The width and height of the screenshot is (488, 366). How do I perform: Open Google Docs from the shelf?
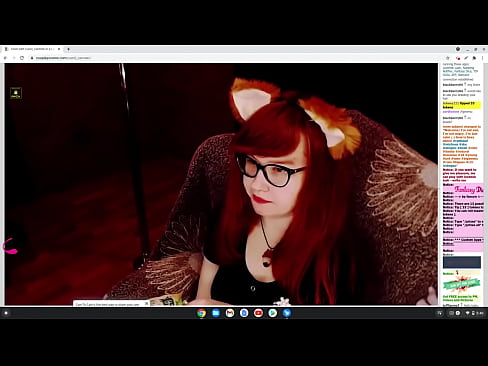(244, 313)
